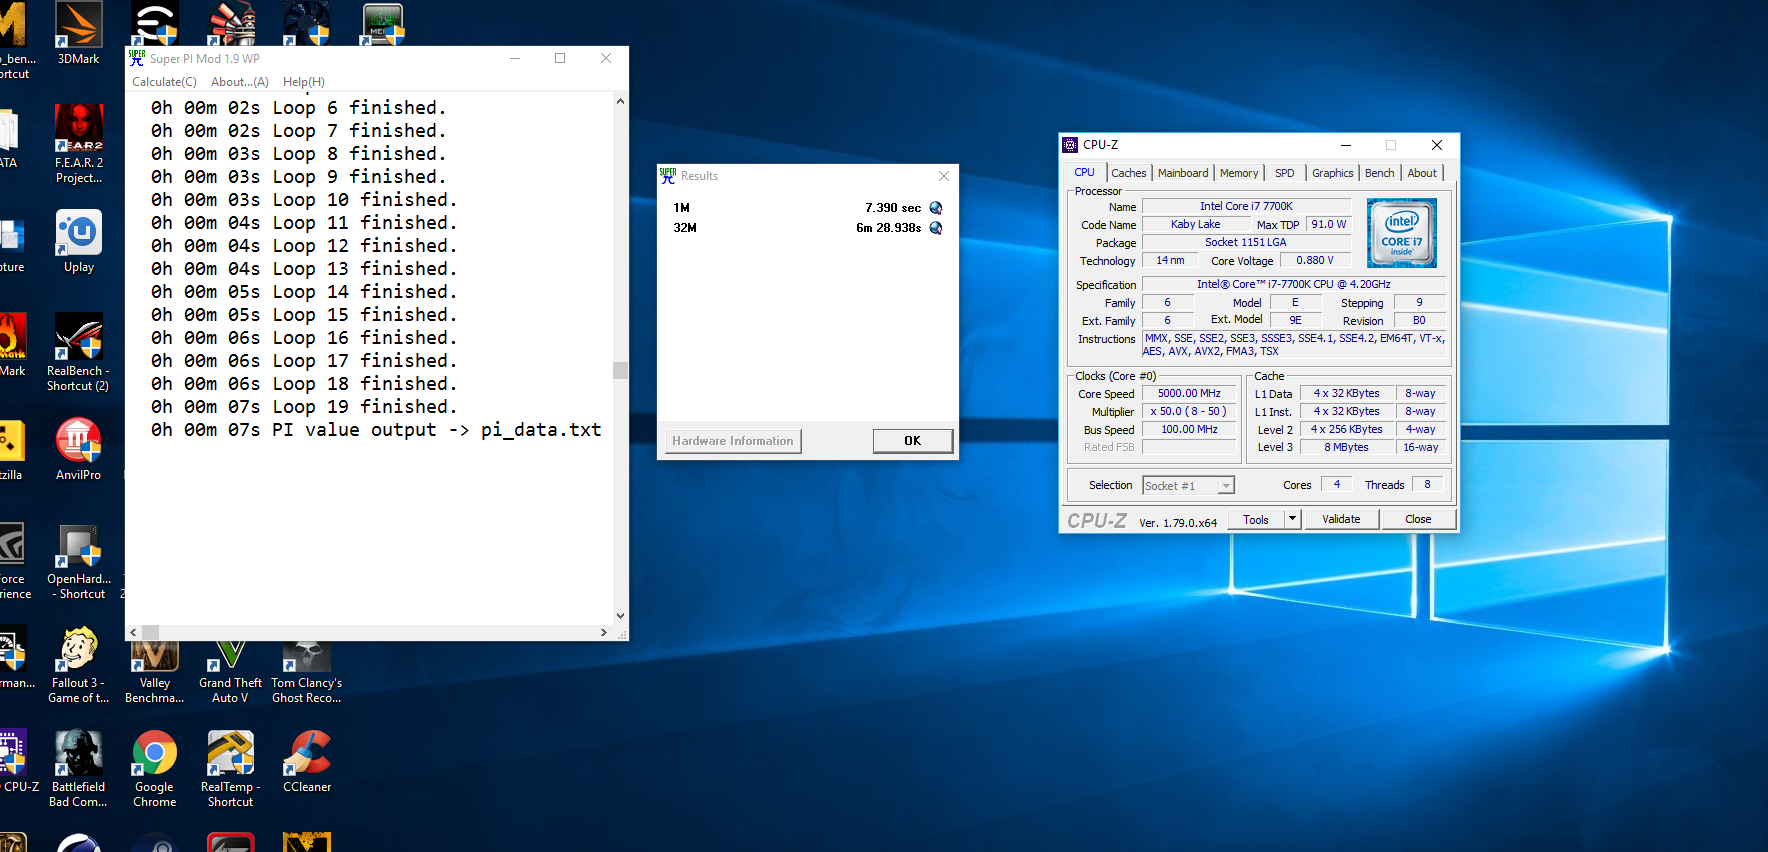1768x852 pixels.
Task: Open the 3DMark desktop shortcut
Action: click(x=78, y=33)
